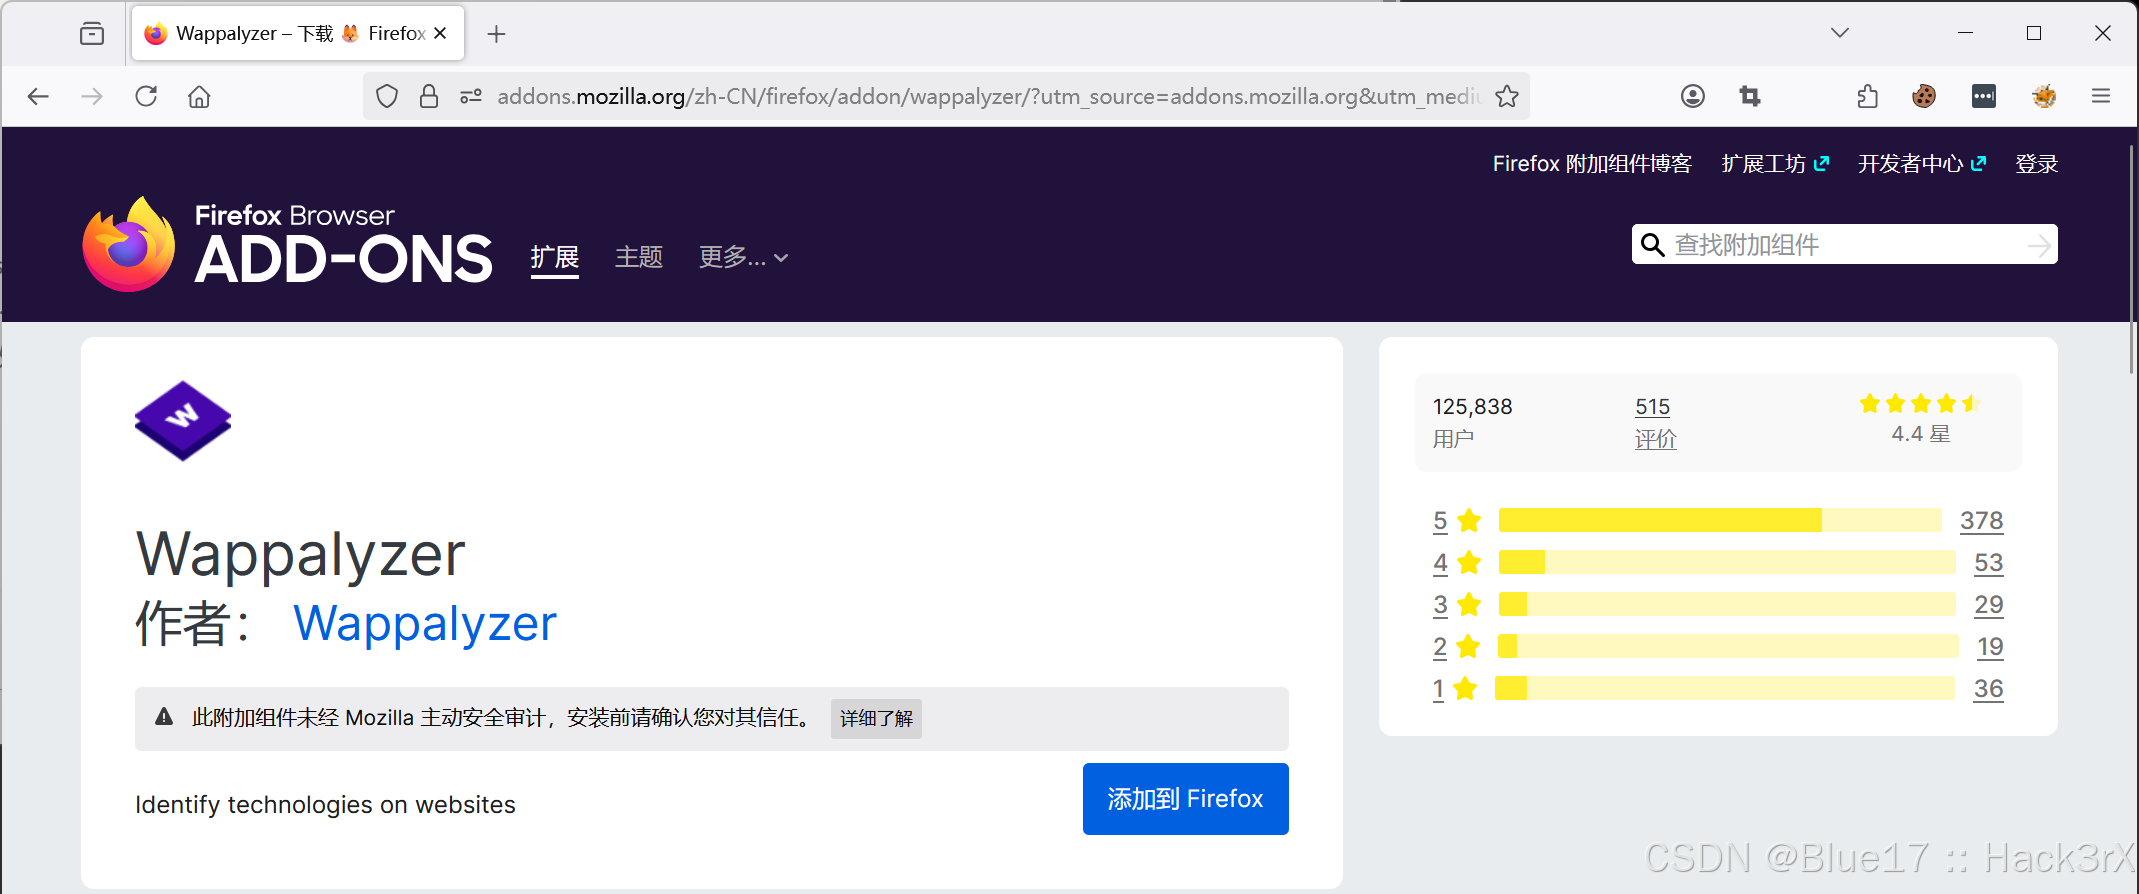Open the tracking protection shield icon
Viewport: 2139px width, 894px height.
(387, 96)
